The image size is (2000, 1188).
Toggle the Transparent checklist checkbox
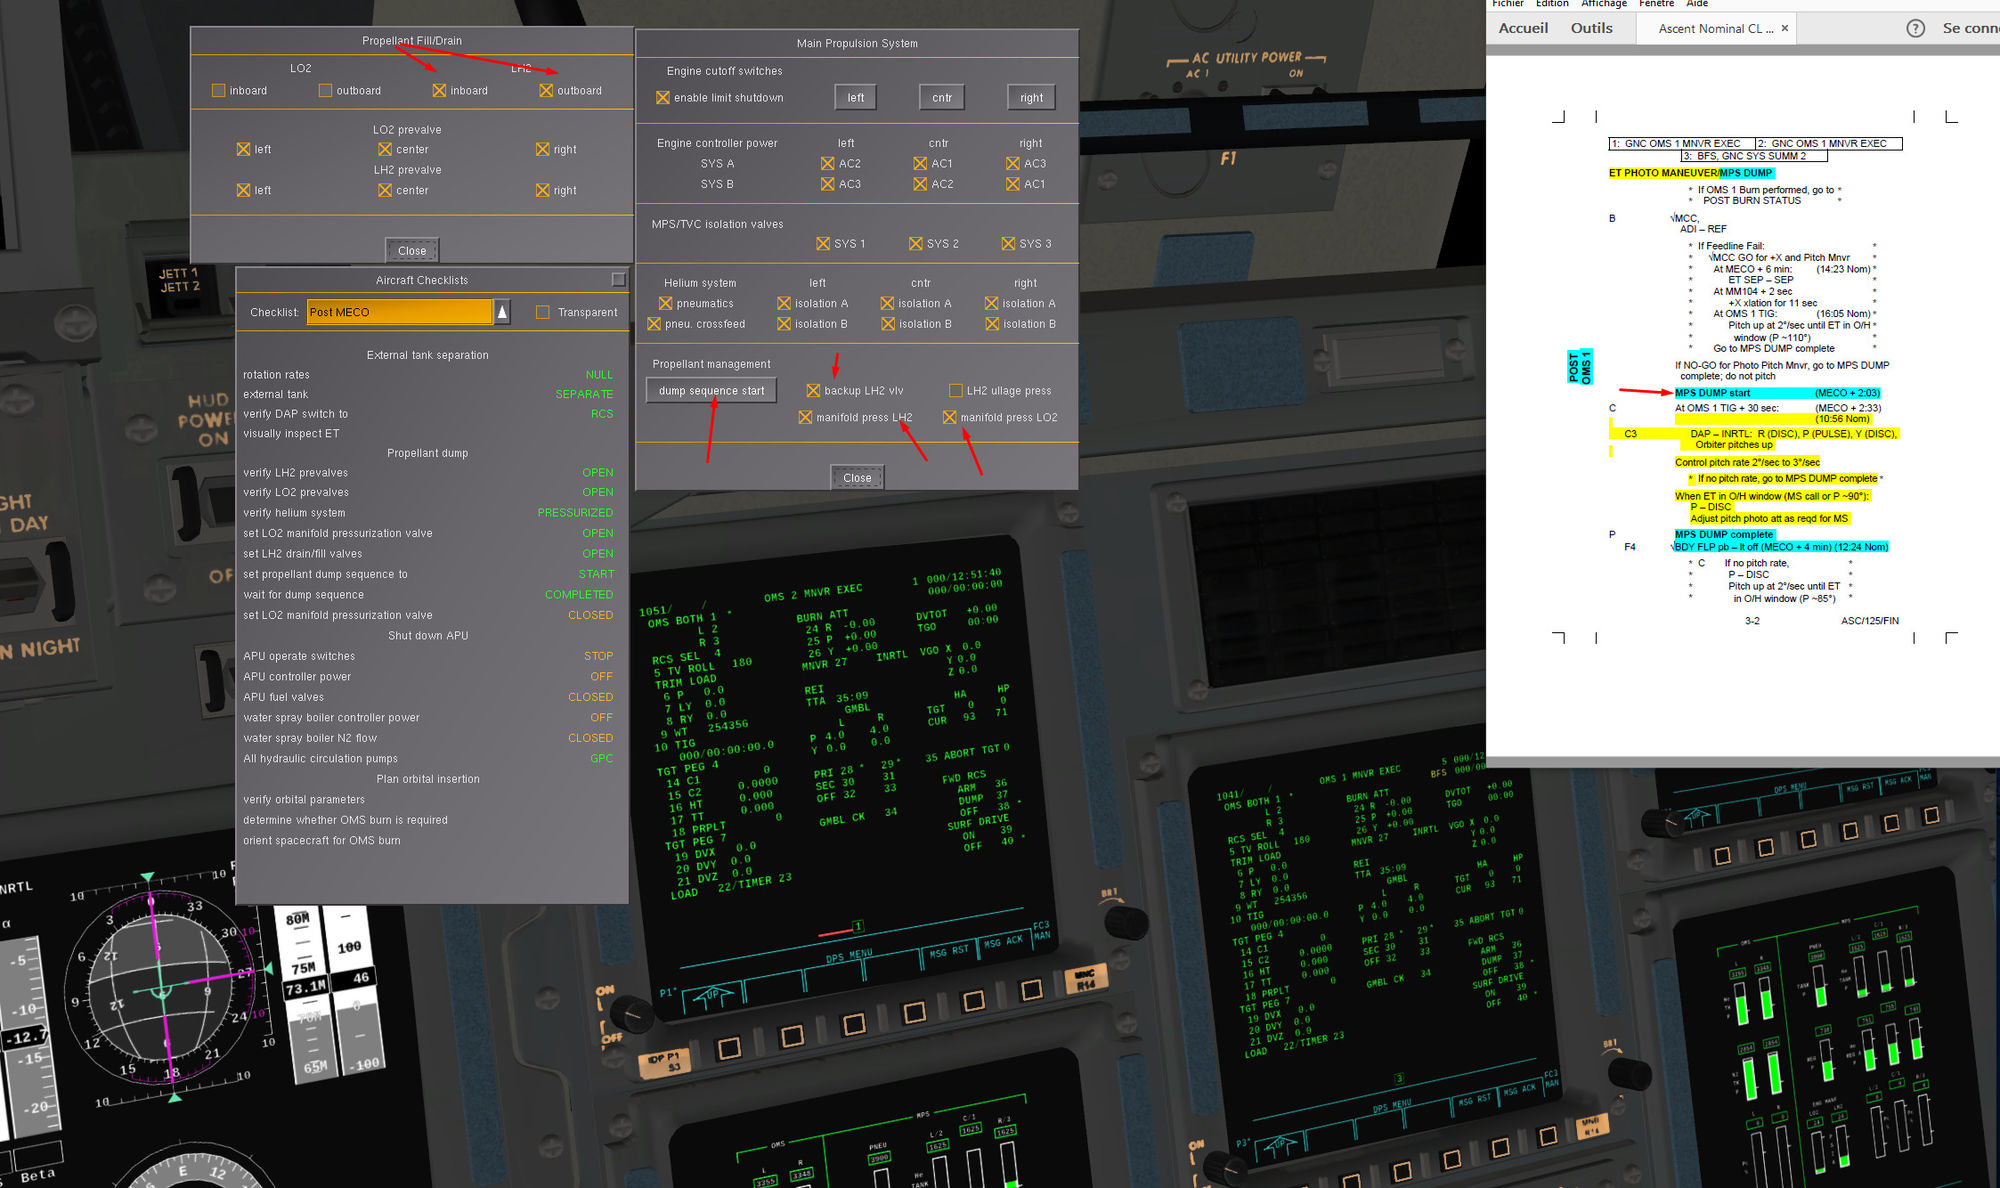[x=543, y=313]
